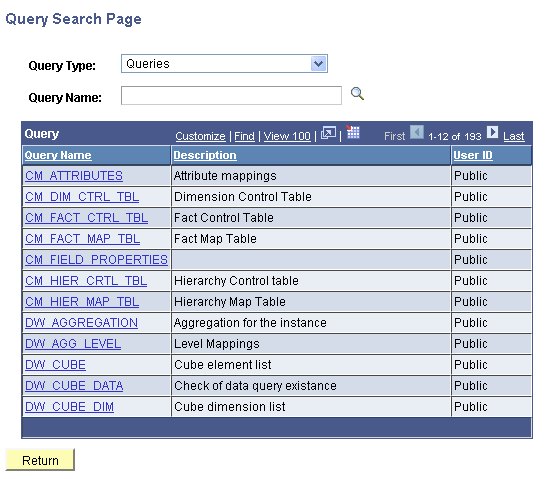Click the Find link in grid header
This screenshot has height=479, width=547.
[244, 136]
